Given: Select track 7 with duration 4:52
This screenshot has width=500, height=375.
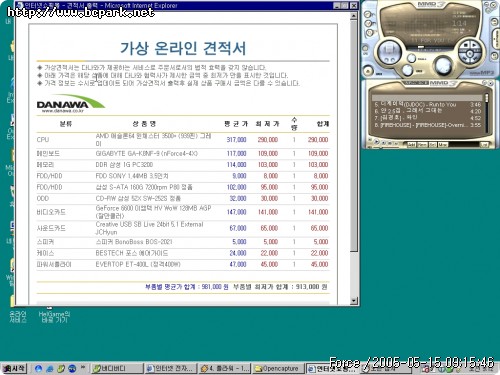Looking at the screenshot, I should 427,118.
